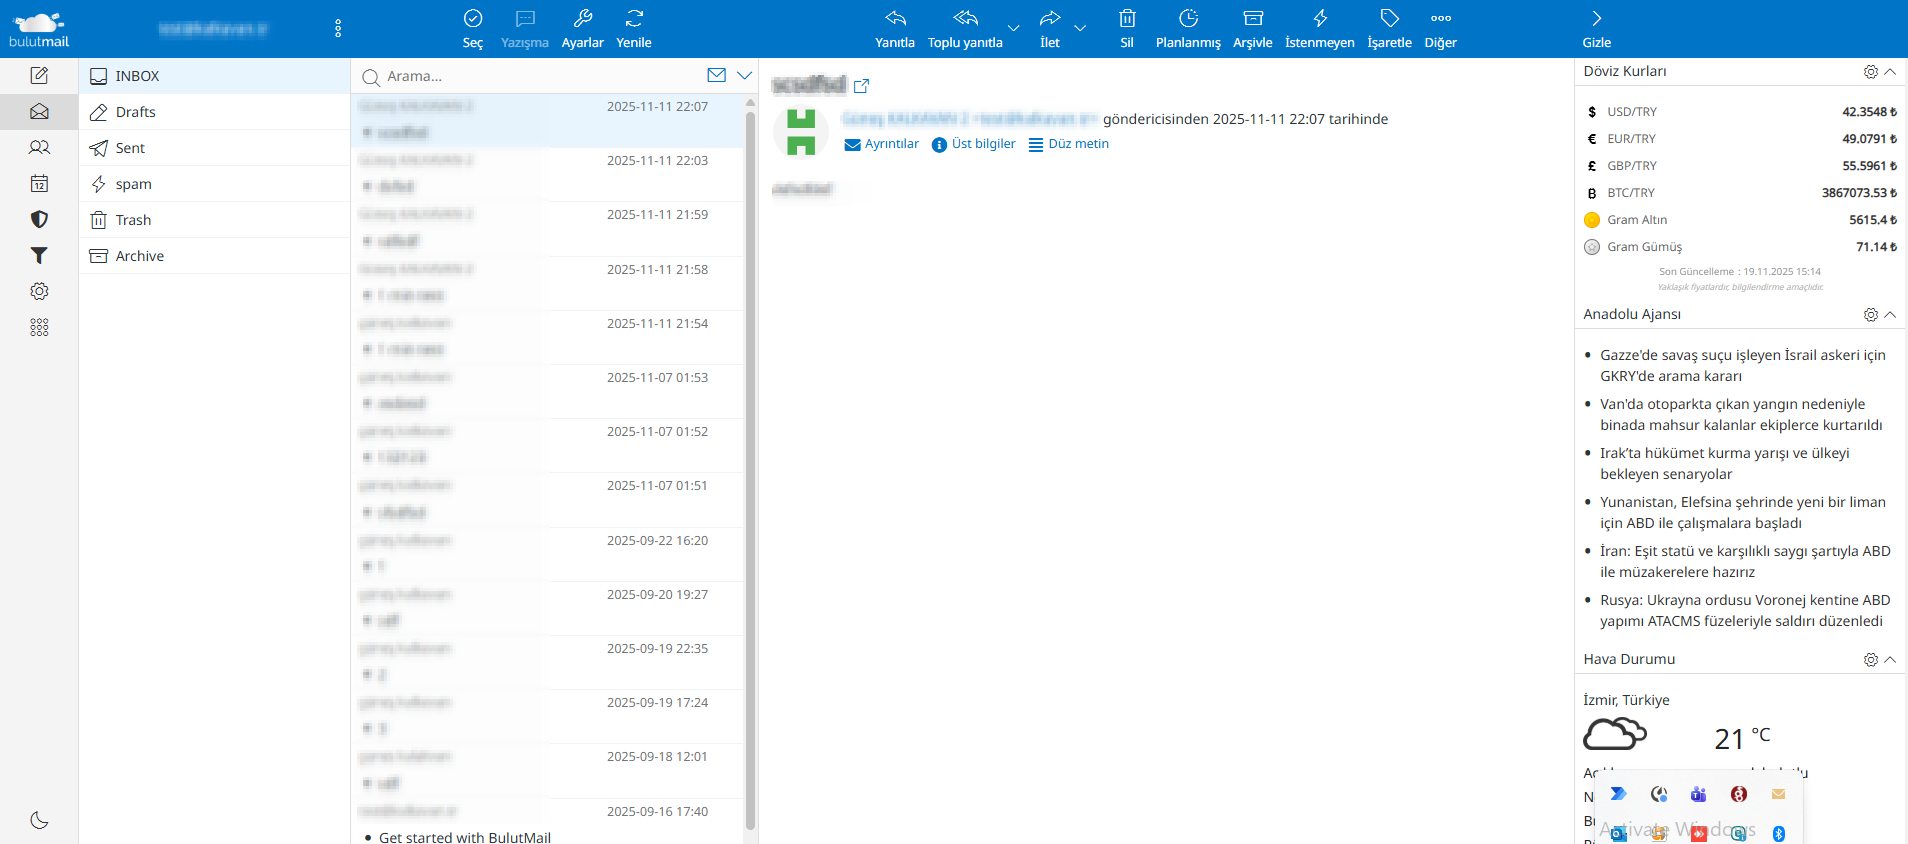Open the email dated 2025-09-22 16:20
This screenshot has height=844, width=1908.
tap(548, 554)
